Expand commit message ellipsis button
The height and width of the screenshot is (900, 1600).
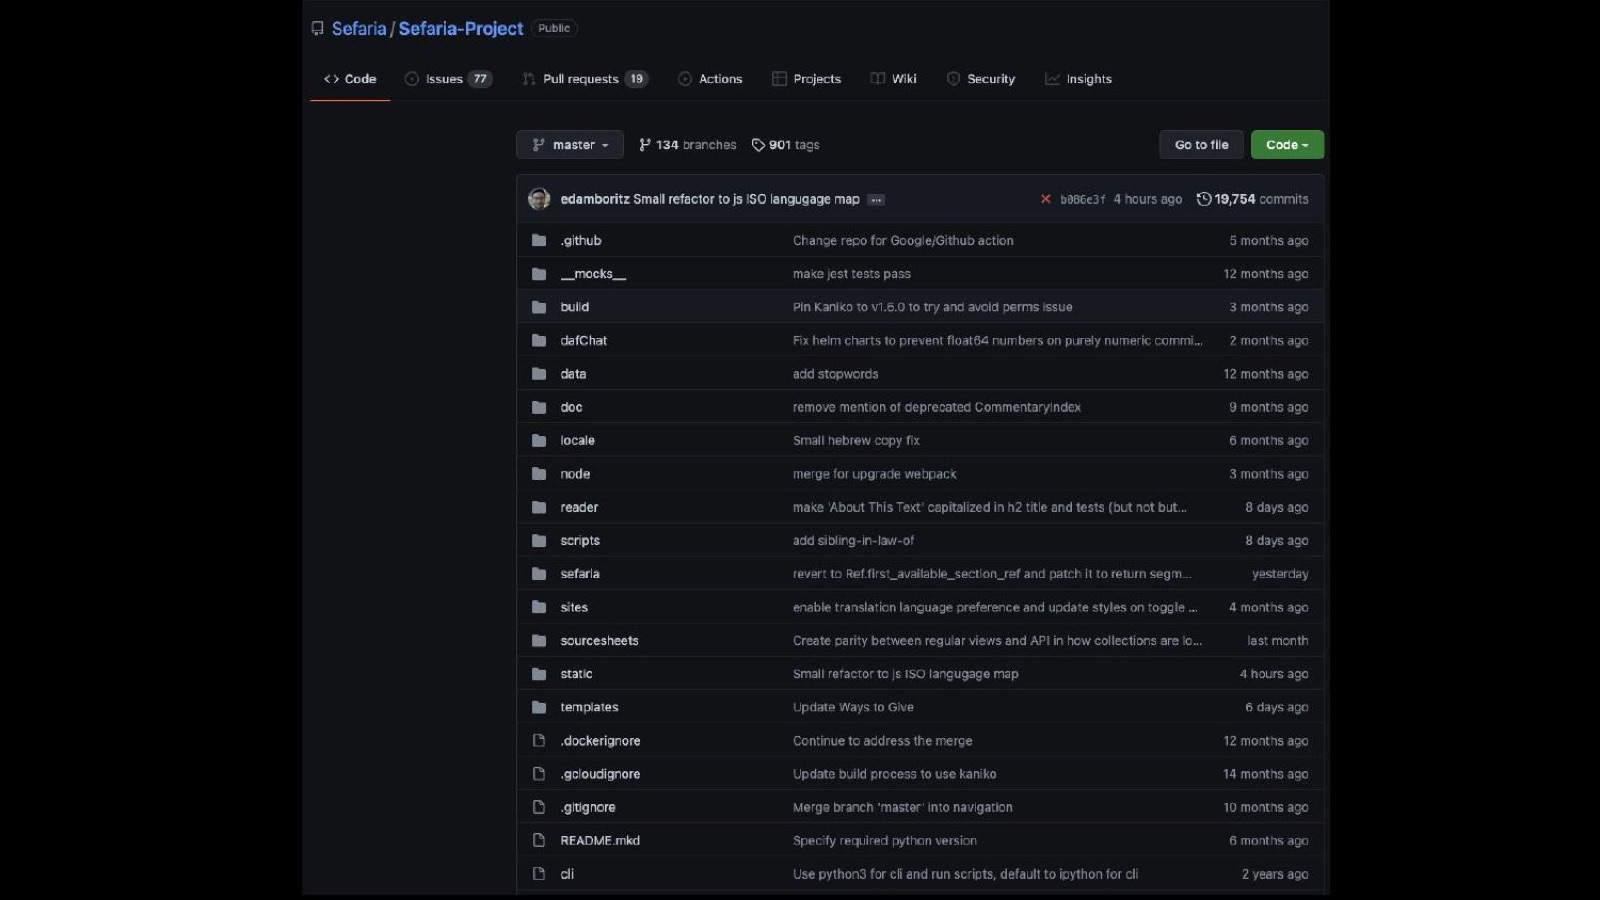(x=876, y=200)
